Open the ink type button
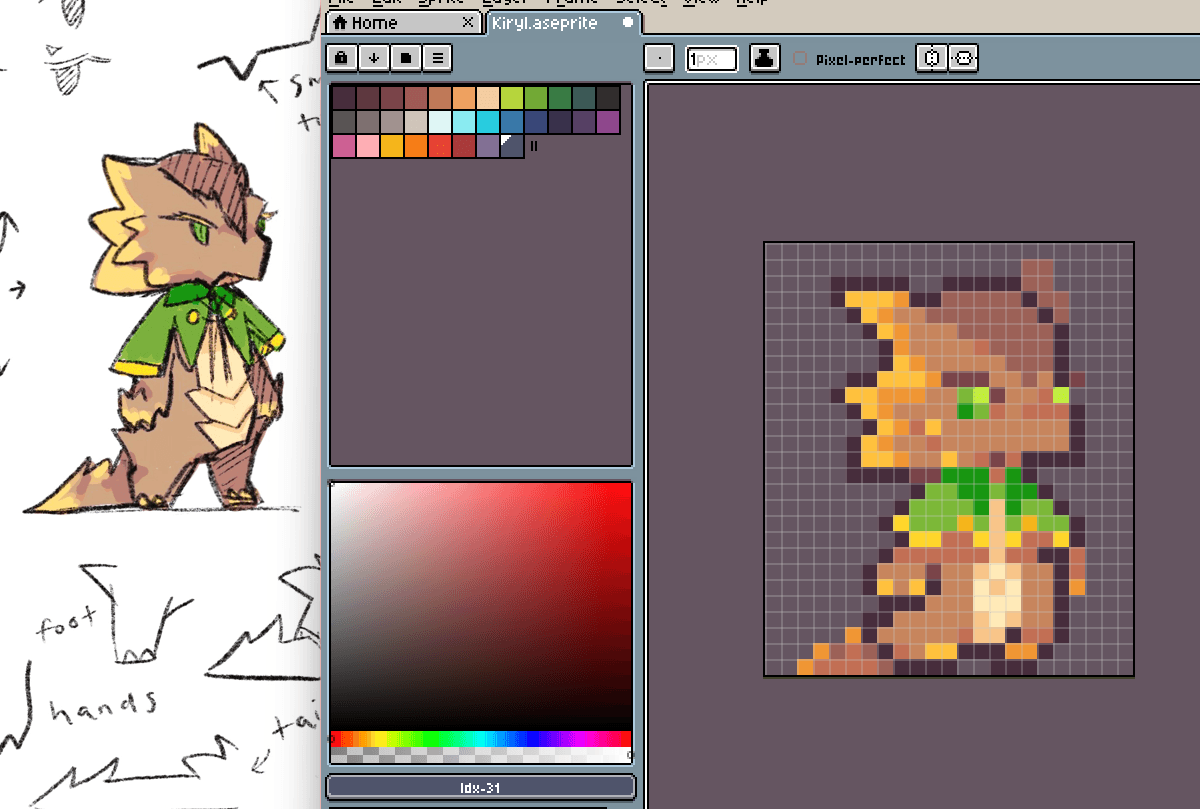 [765, 58]
